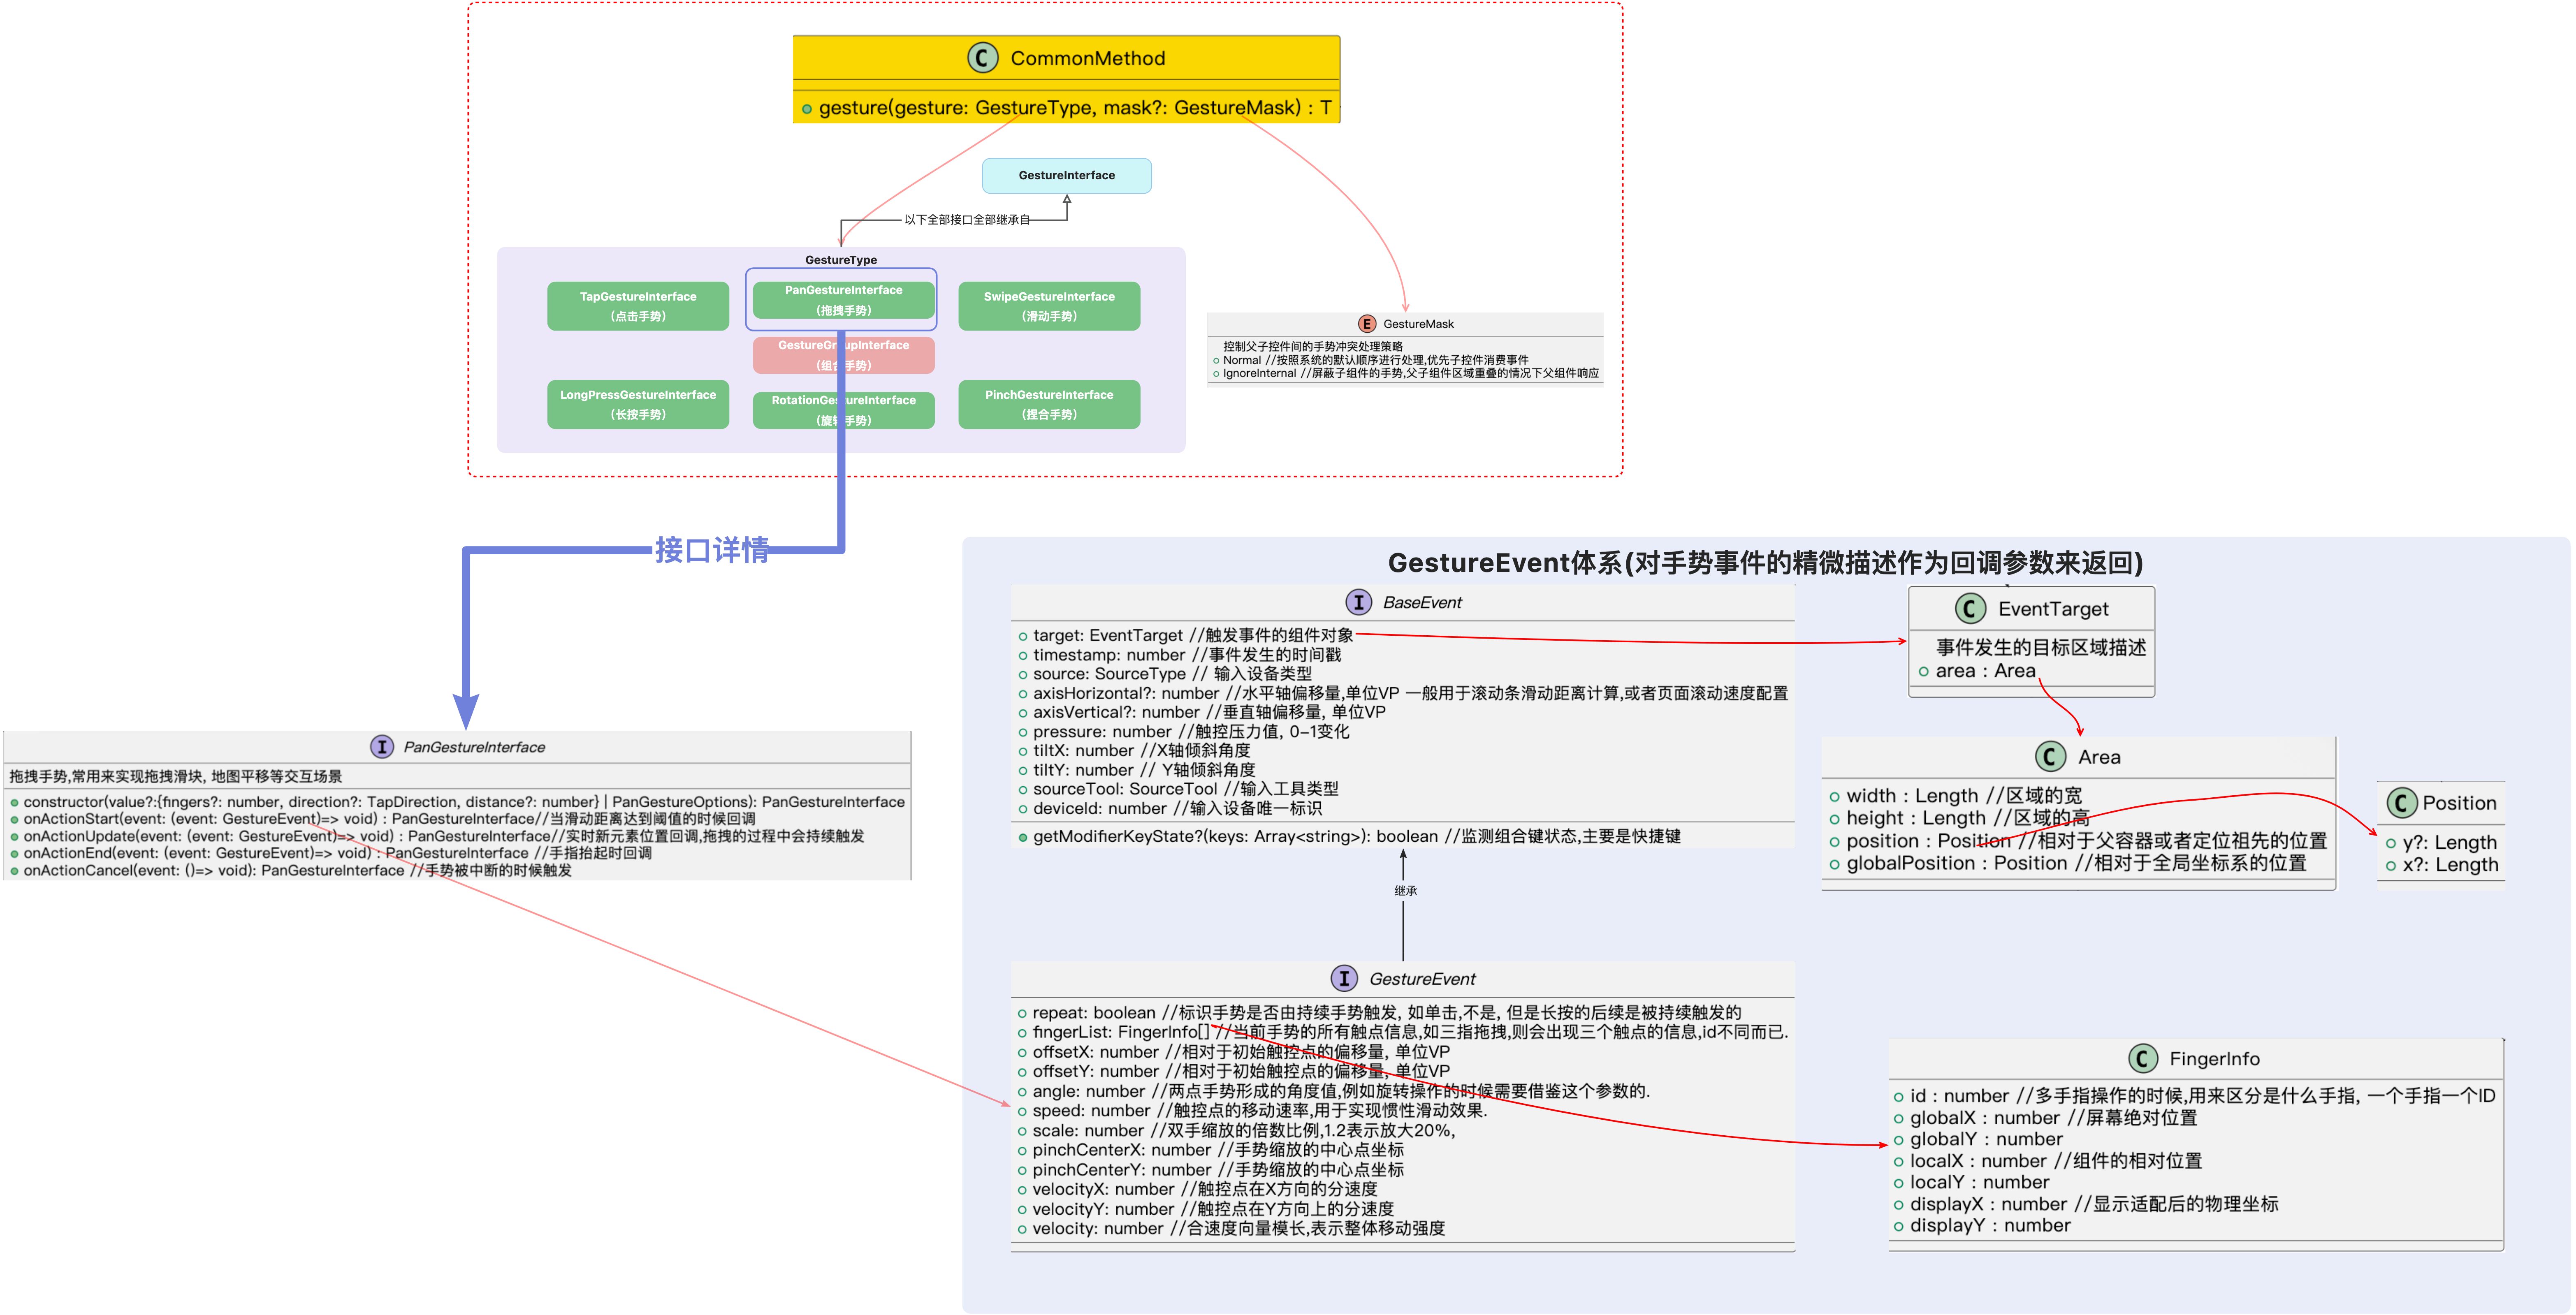Screen dimensions: 2576x1315
Task: Click the width : Length field in Area
Action: coord(1956,796)
